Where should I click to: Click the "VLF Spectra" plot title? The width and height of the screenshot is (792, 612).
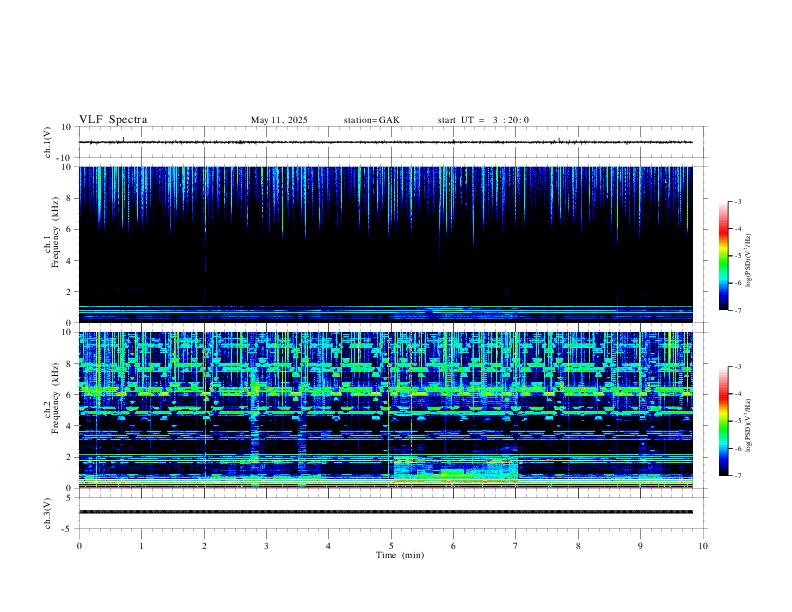point(113,120)
